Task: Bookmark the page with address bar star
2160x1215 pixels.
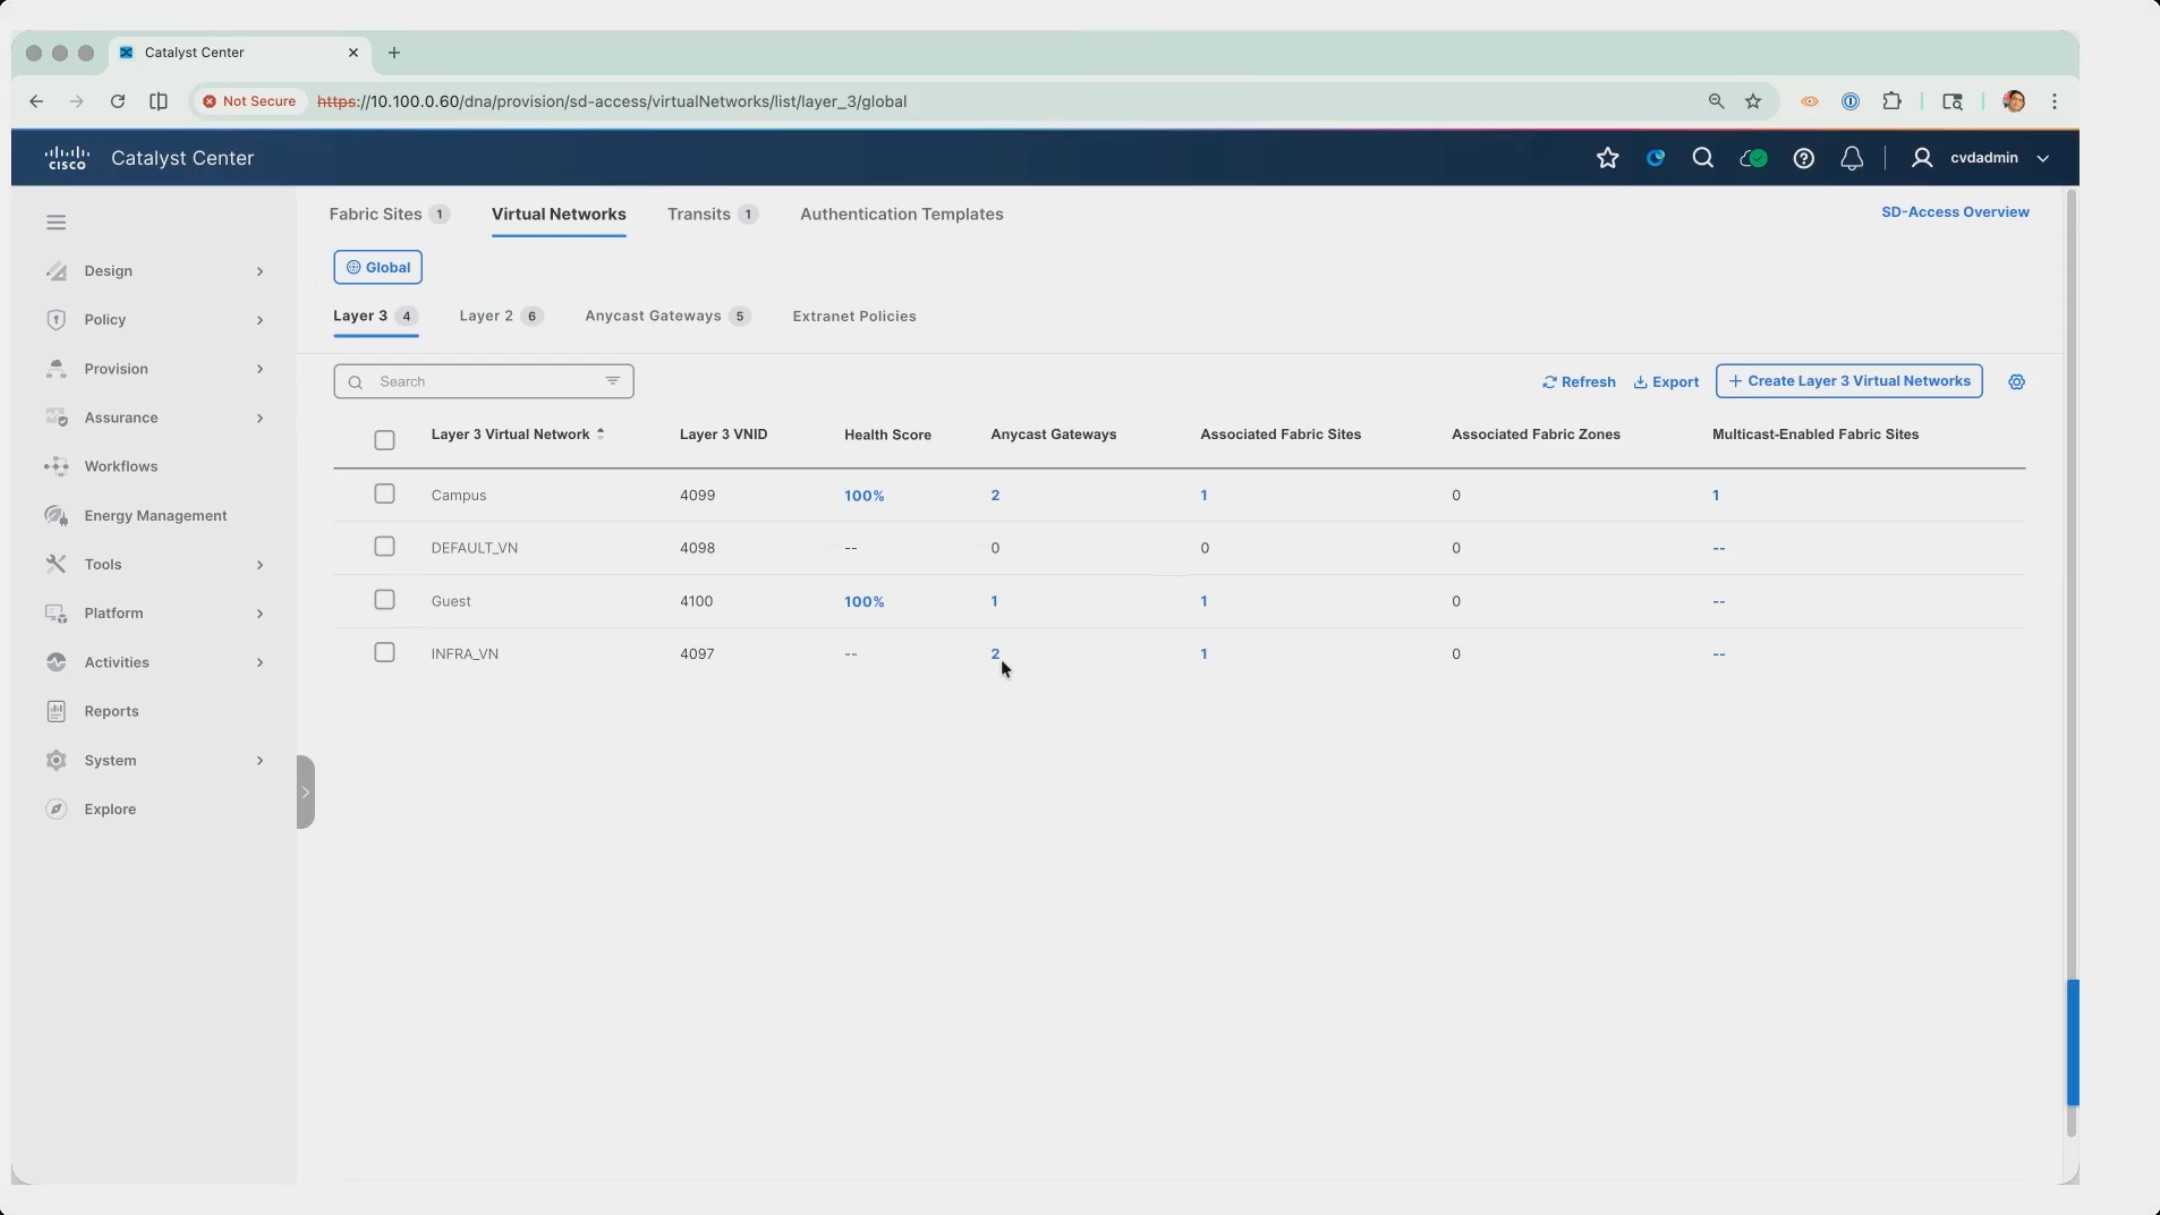Action: [x=1753, y=101]
